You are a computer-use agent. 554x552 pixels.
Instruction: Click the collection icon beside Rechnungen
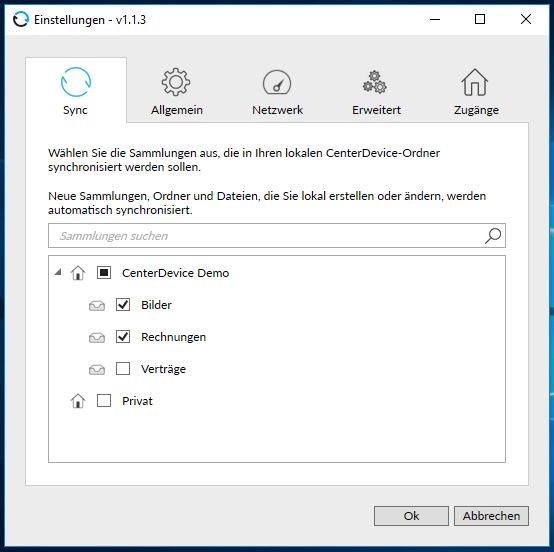[x=97, y=337]
